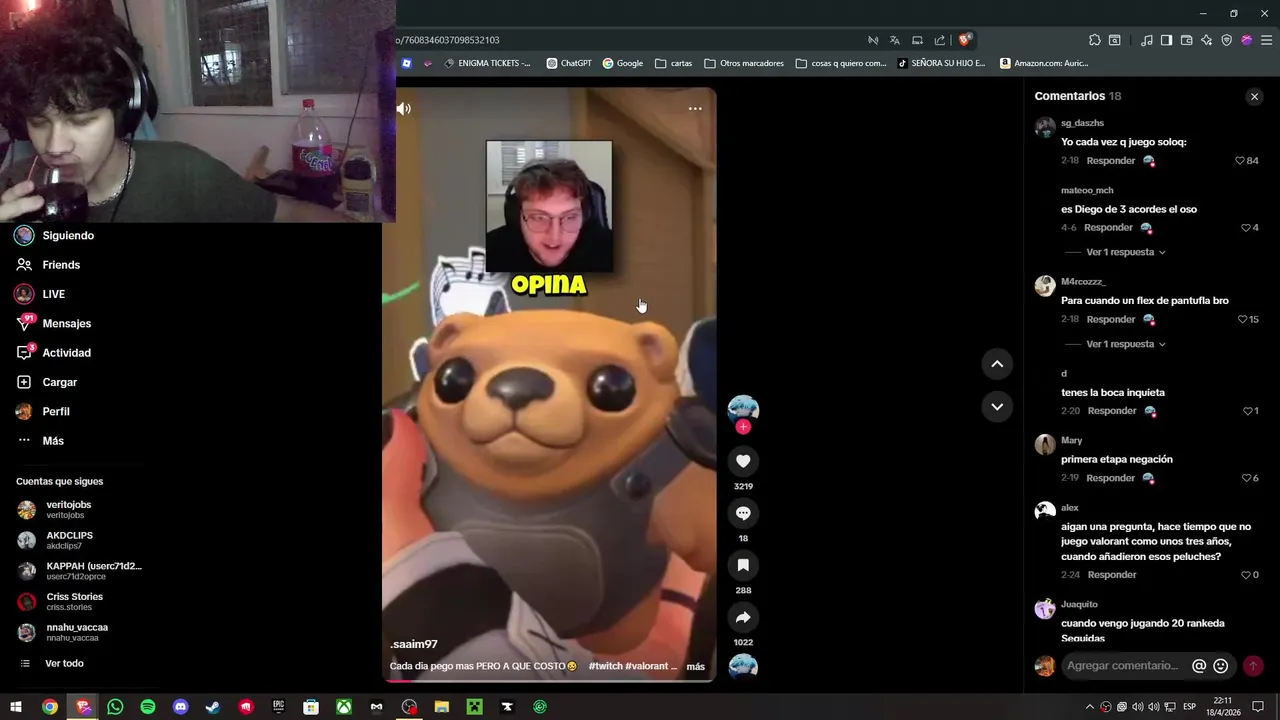
Task: Like the video with 3219 hearts
Action: point(743,461)
